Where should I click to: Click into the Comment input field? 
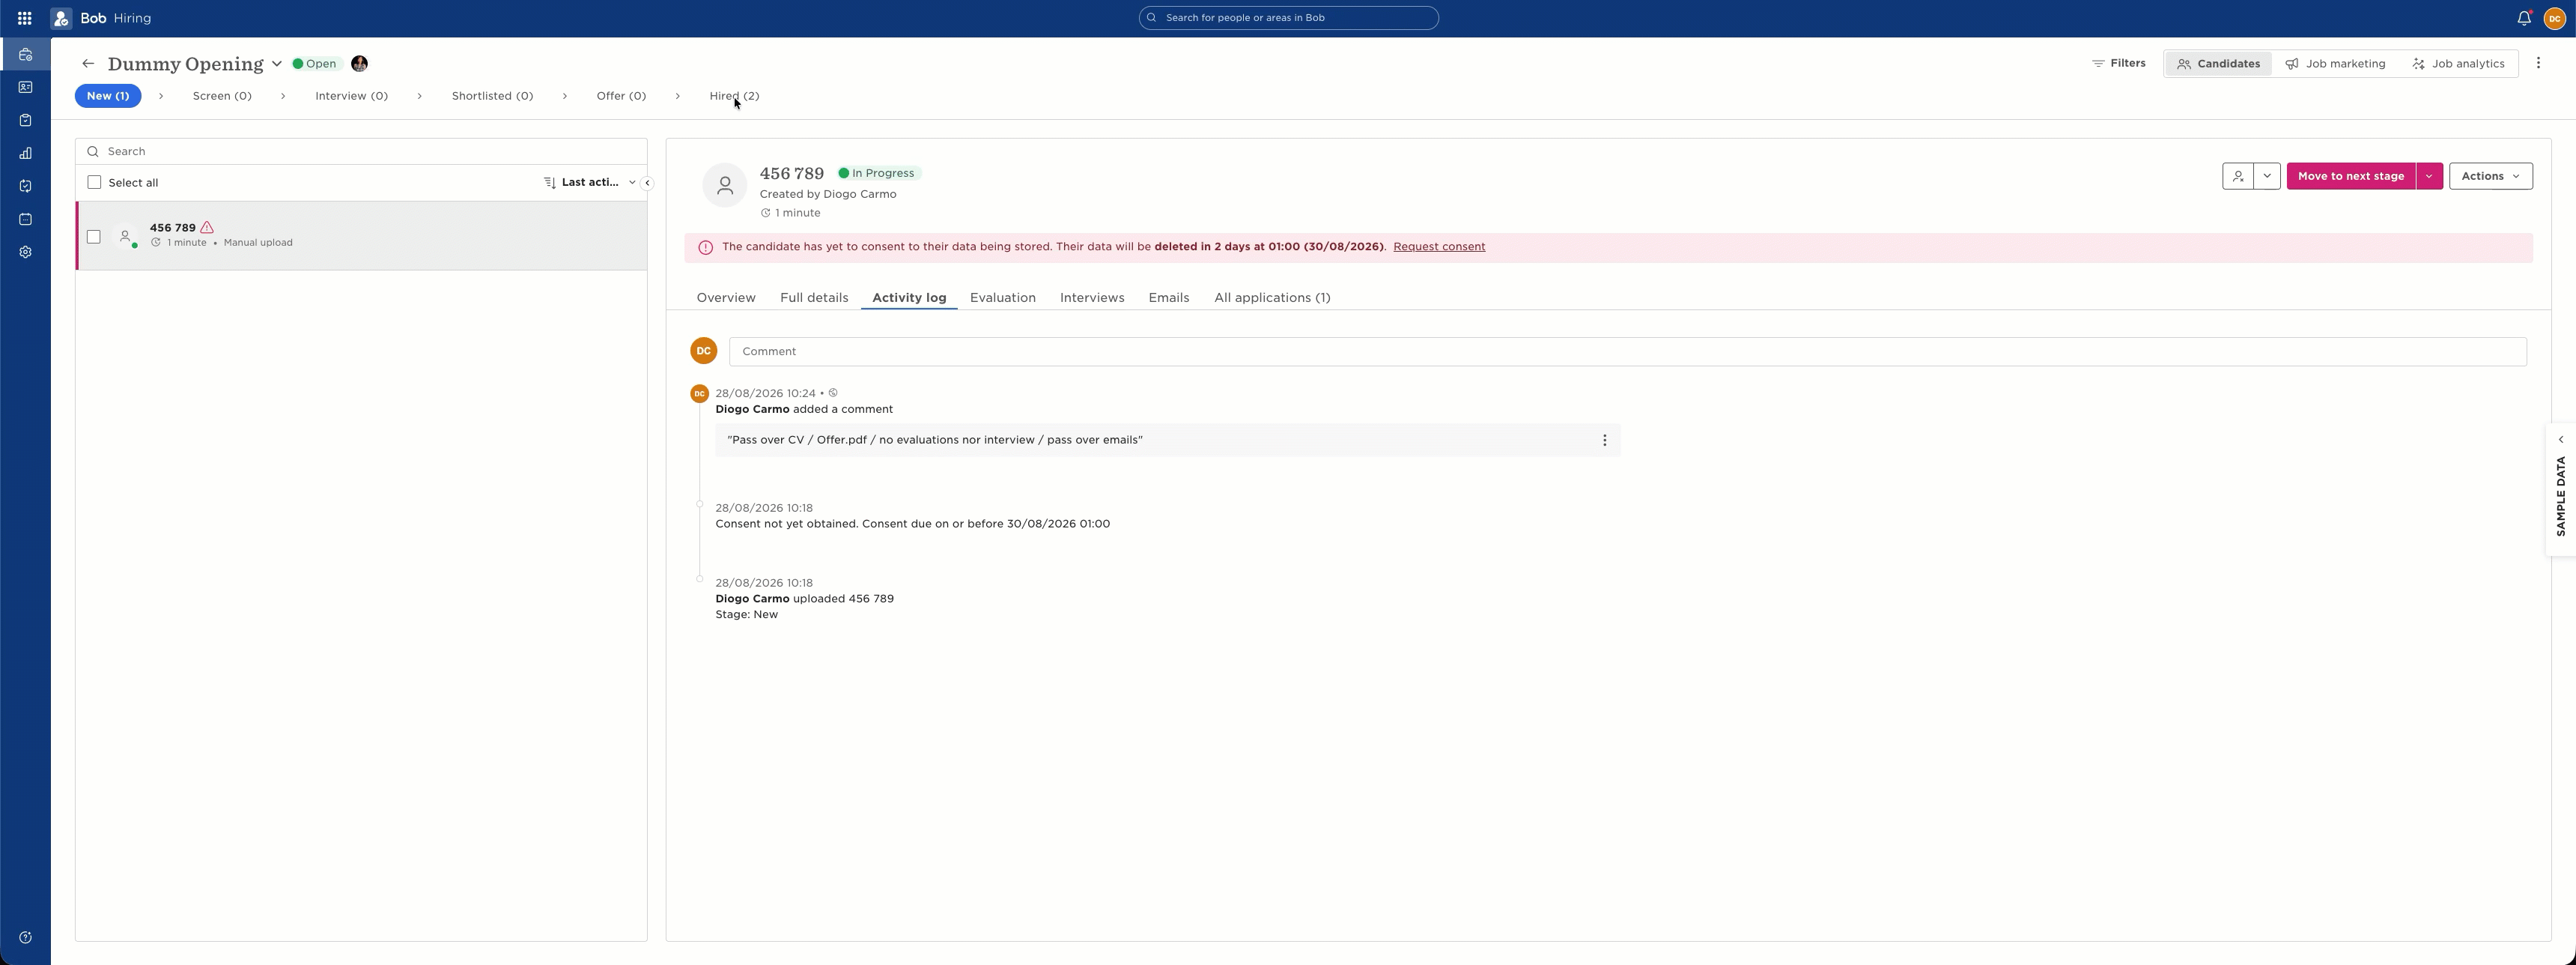coord(1627,351)
